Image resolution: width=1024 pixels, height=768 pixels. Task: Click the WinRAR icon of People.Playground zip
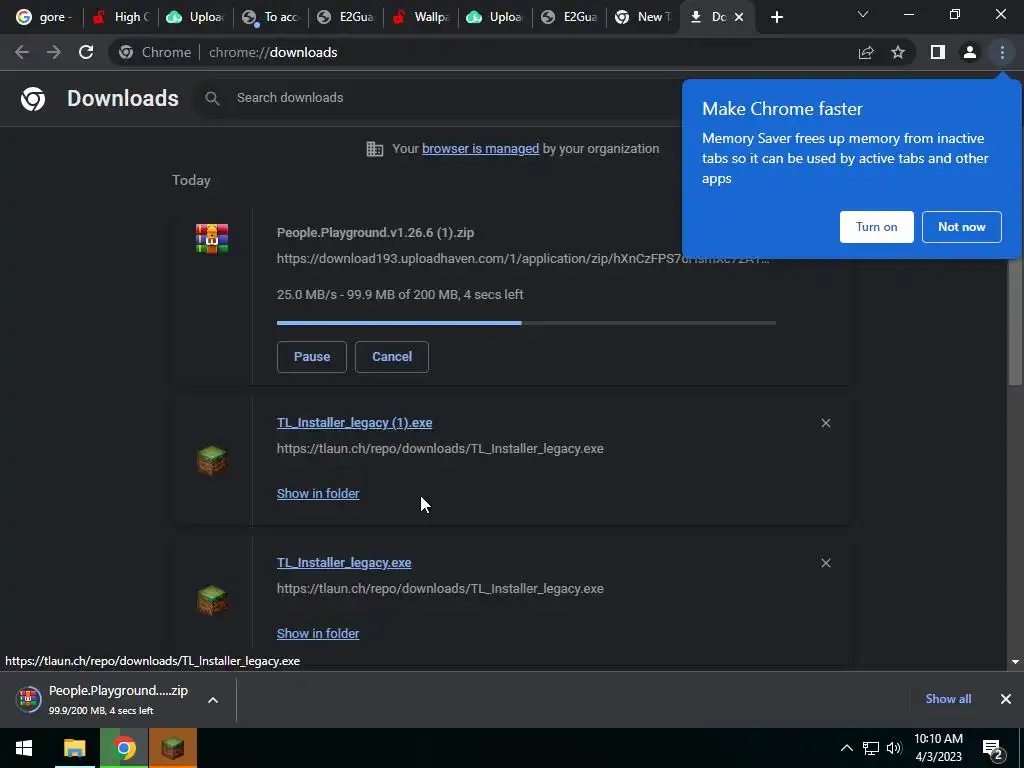pos(212,238)
